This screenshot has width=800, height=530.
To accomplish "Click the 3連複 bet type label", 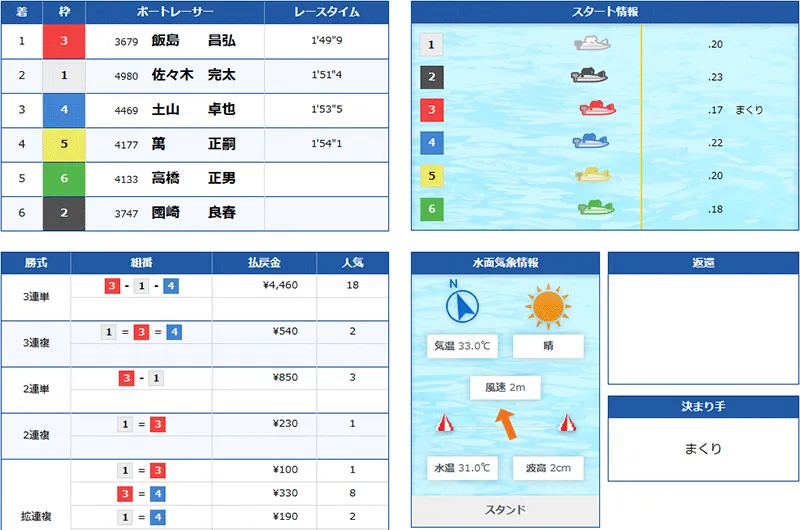I will 36,343.
